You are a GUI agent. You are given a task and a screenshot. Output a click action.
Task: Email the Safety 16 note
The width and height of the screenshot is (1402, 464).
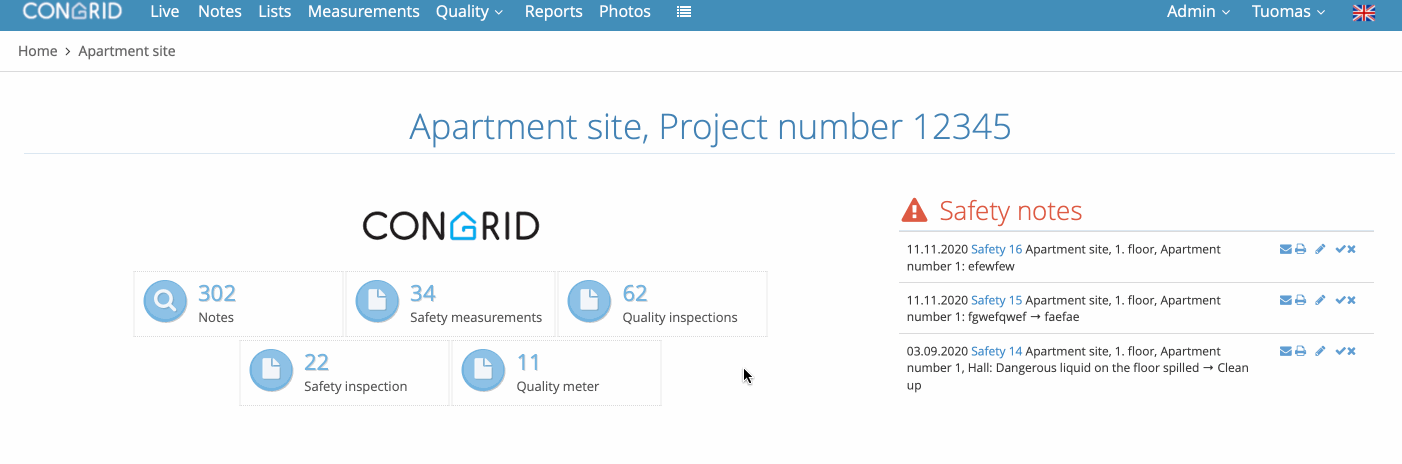click(x=1285, y=249)
